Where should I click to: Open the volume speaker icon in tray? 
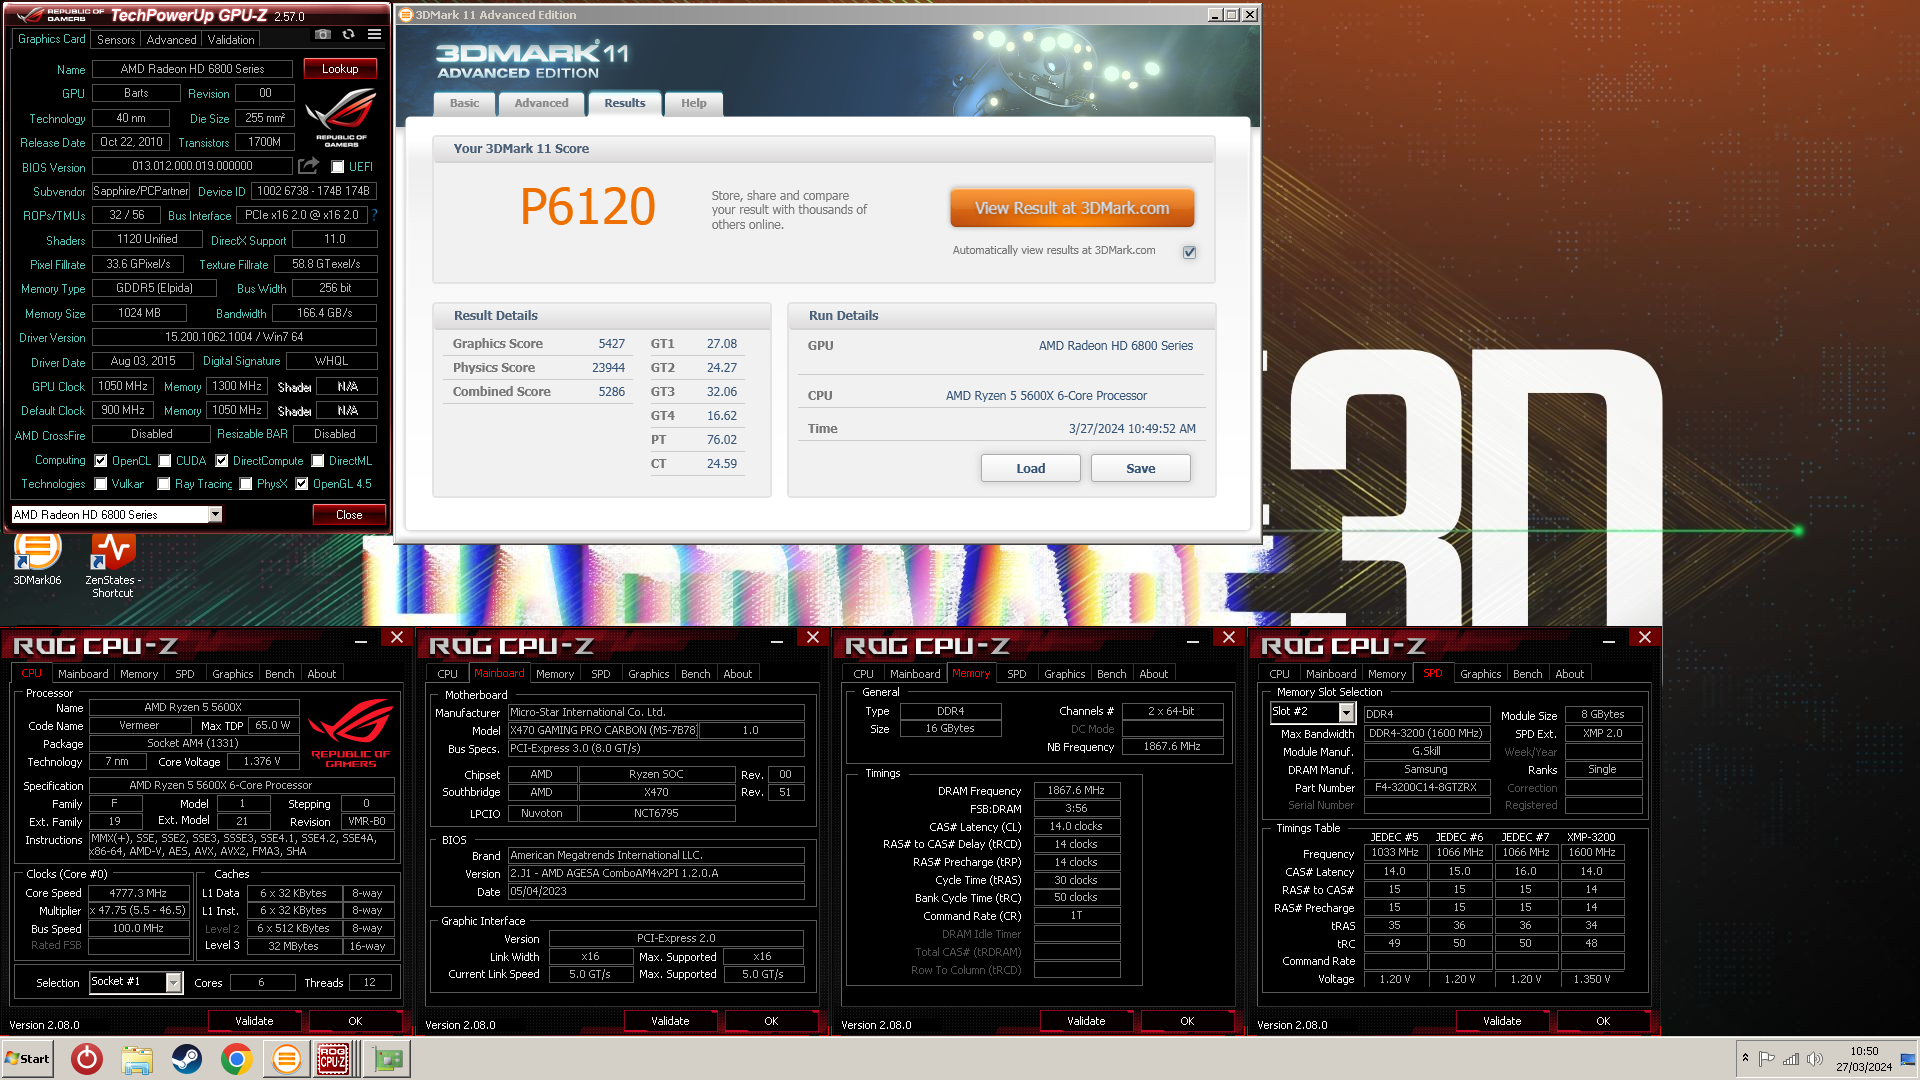coord(1815,1058)
